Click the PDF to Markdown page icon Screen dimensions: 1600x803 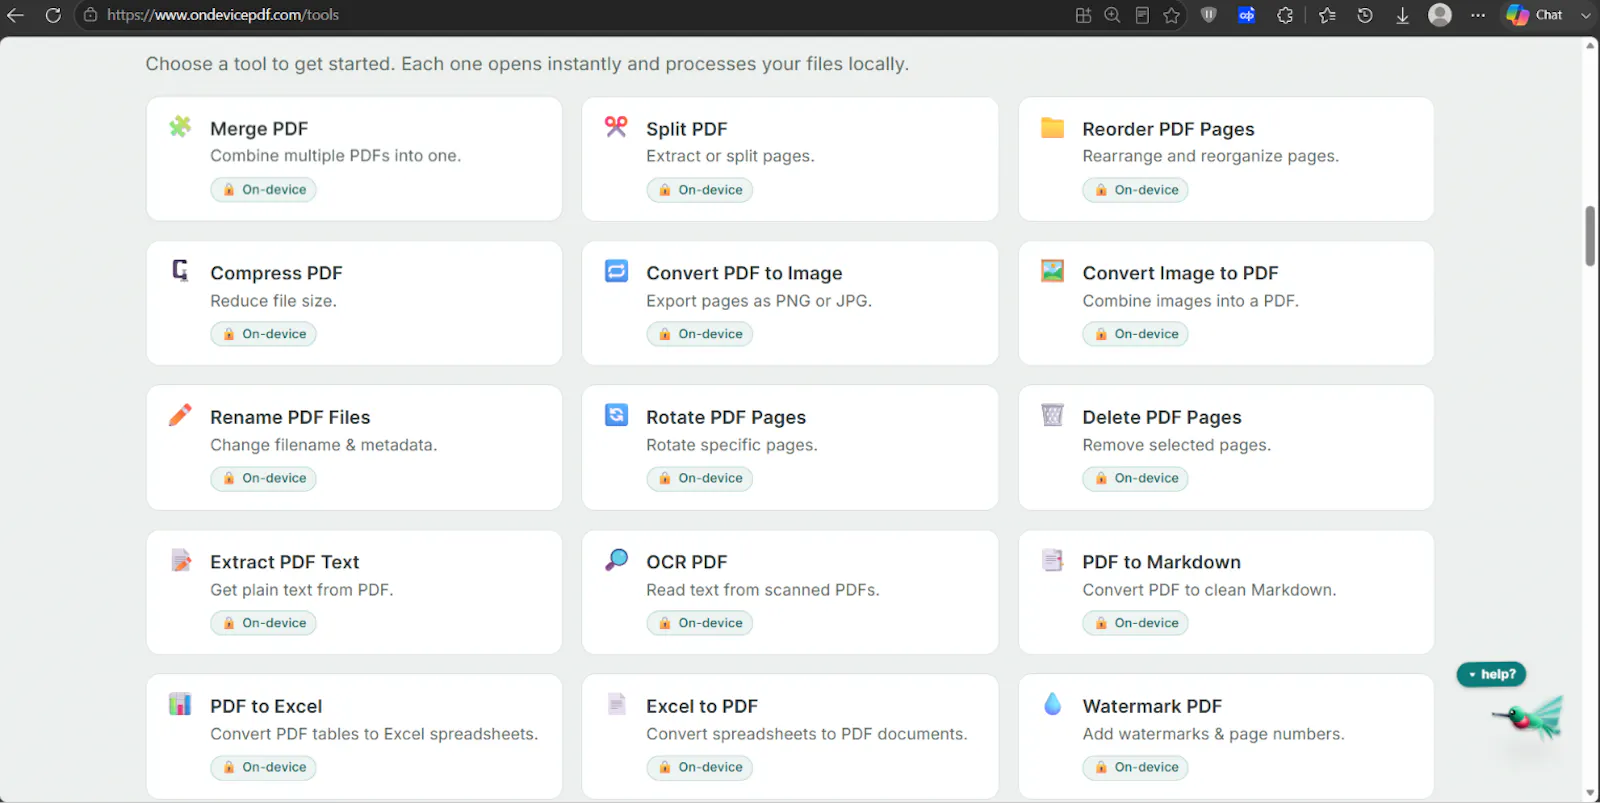[1052, 560]
